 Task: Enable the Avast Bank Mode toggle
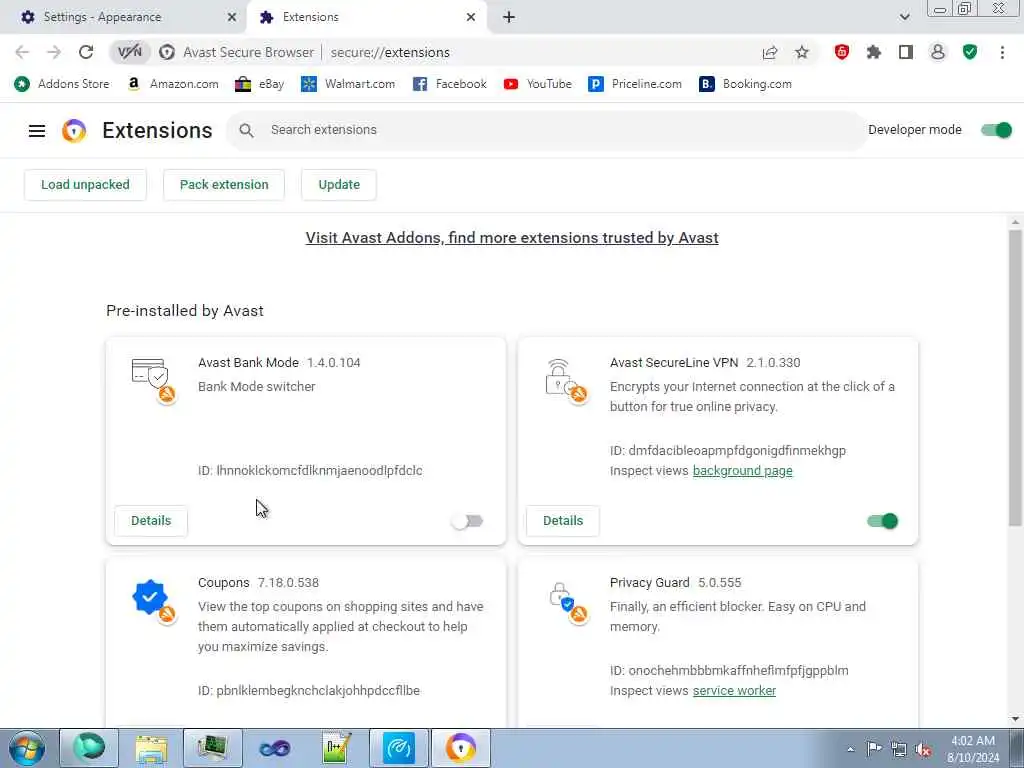click(468, 521)
